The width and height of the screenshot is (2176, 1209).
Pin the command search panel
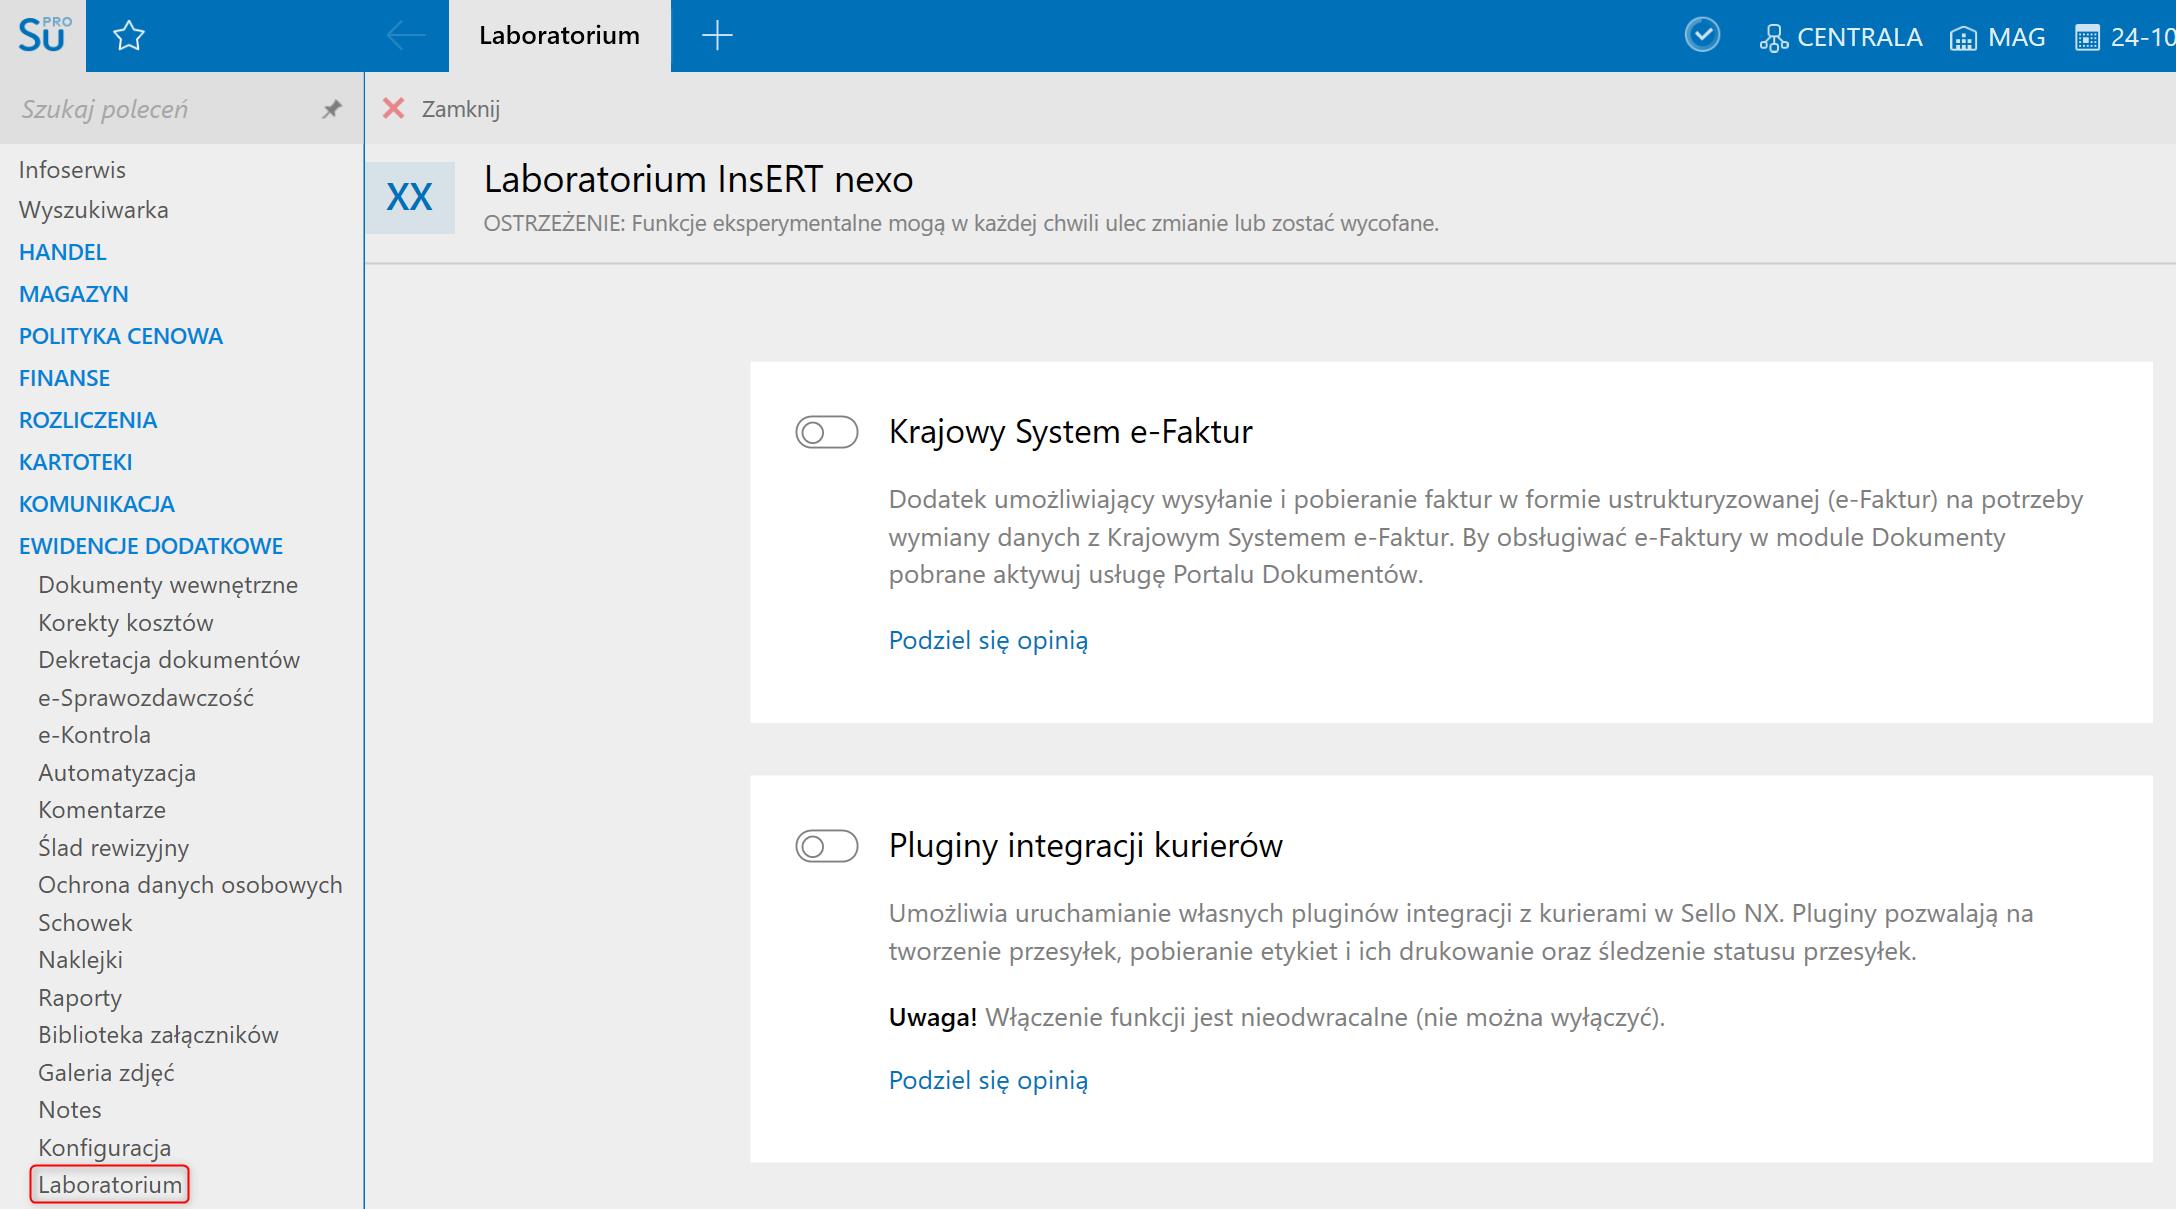(332, 109)
